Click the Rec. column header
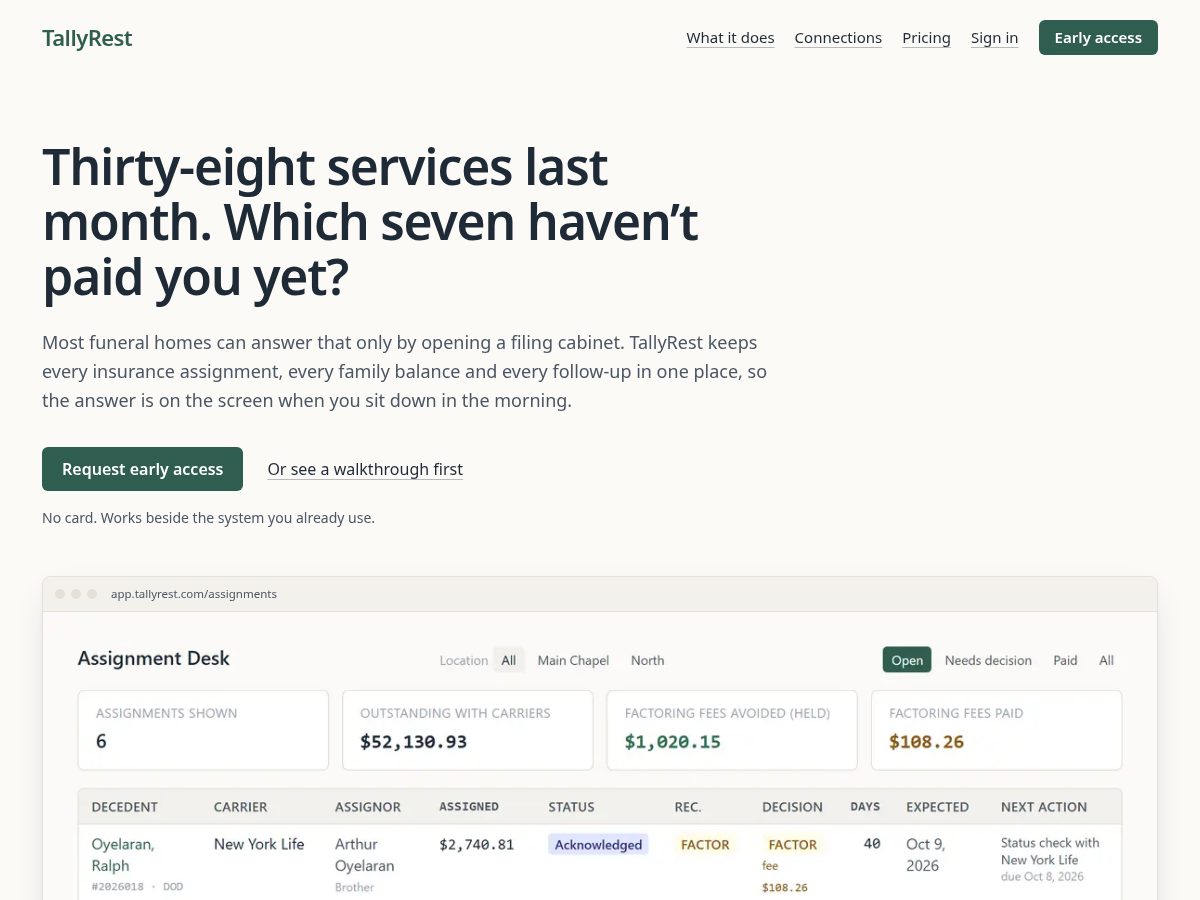1200x900 pixels. pos(688,807)
